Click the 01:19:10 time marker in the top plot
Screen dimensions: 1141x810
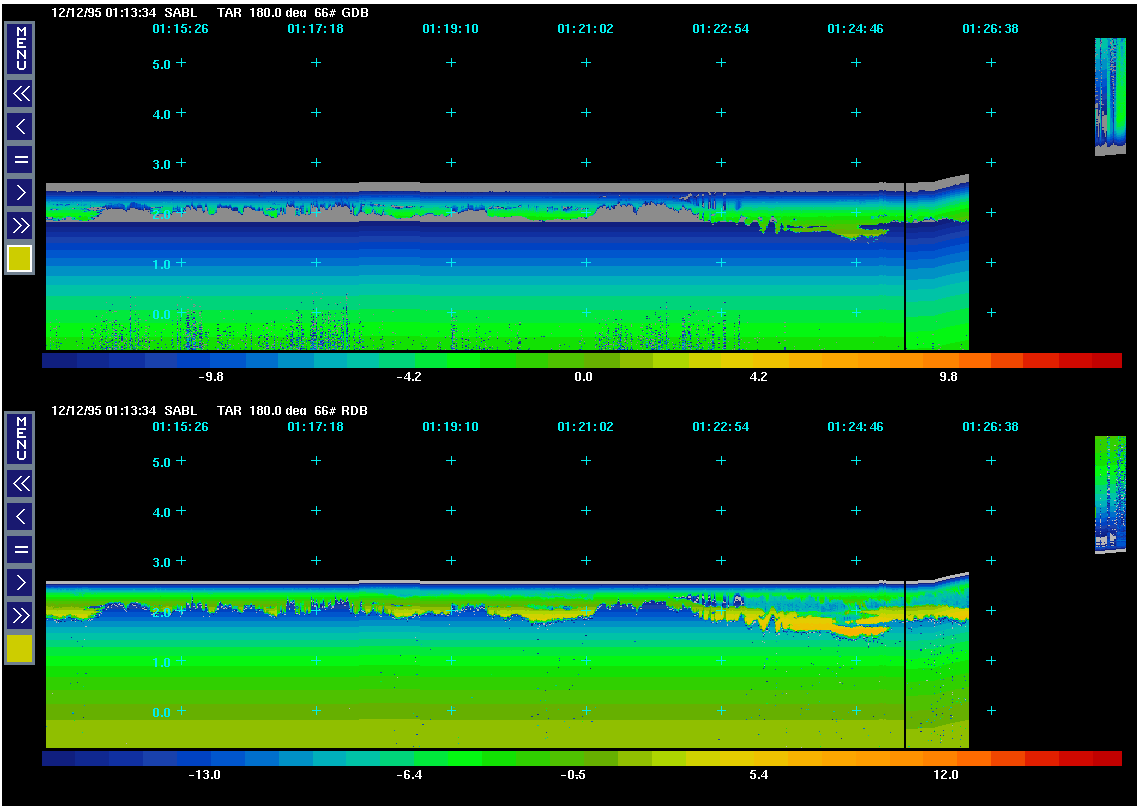click(450, 29)
